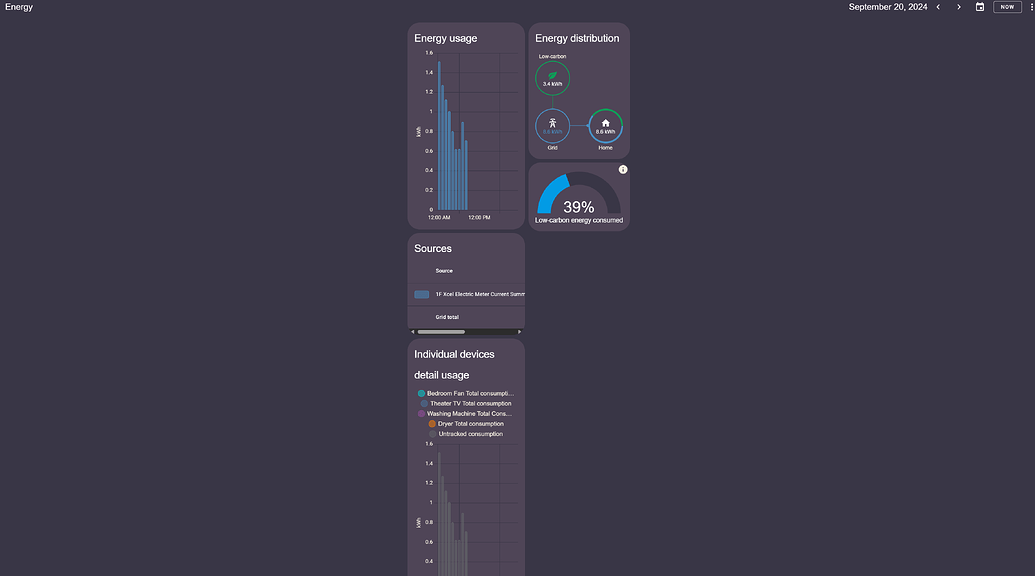Click the Energy page title
Screen dimensions: 1035x576
click(x=19, y=7)
